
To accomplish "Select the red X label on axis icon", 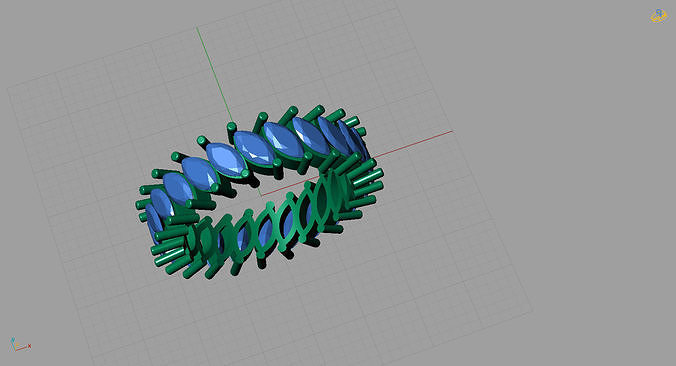I will tap(29, 346).
